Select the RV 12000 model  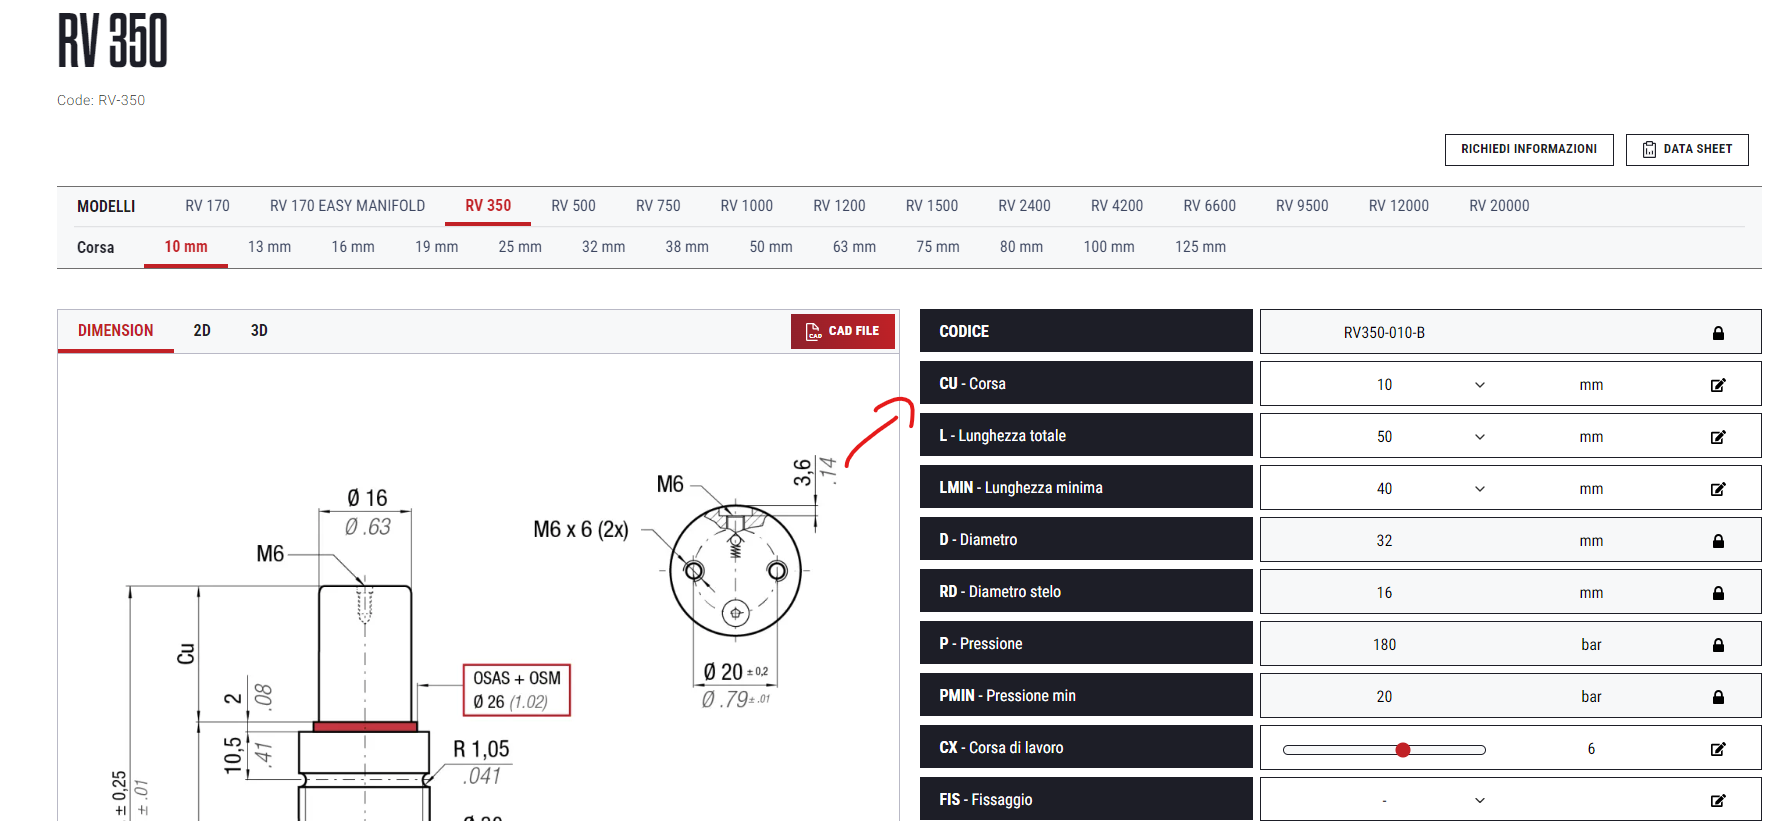pos(1398,206)
